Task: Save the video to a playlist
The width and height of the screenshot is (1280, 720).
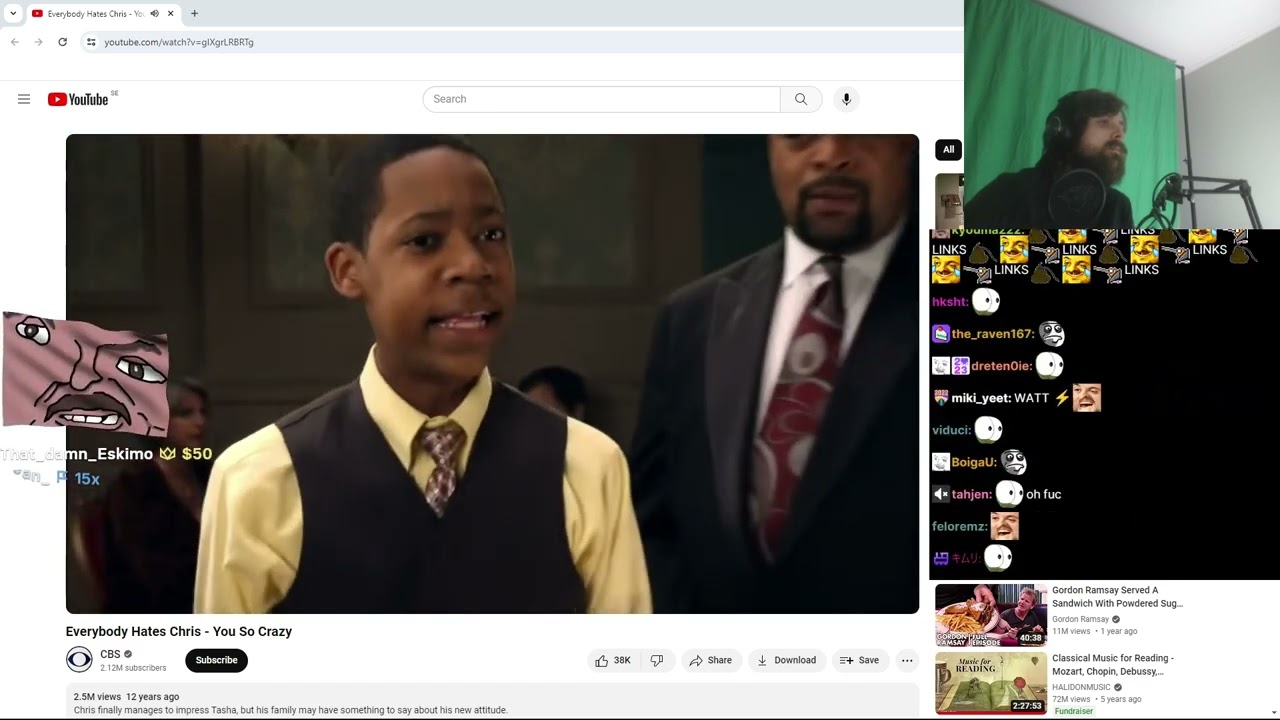Action: 859,660
